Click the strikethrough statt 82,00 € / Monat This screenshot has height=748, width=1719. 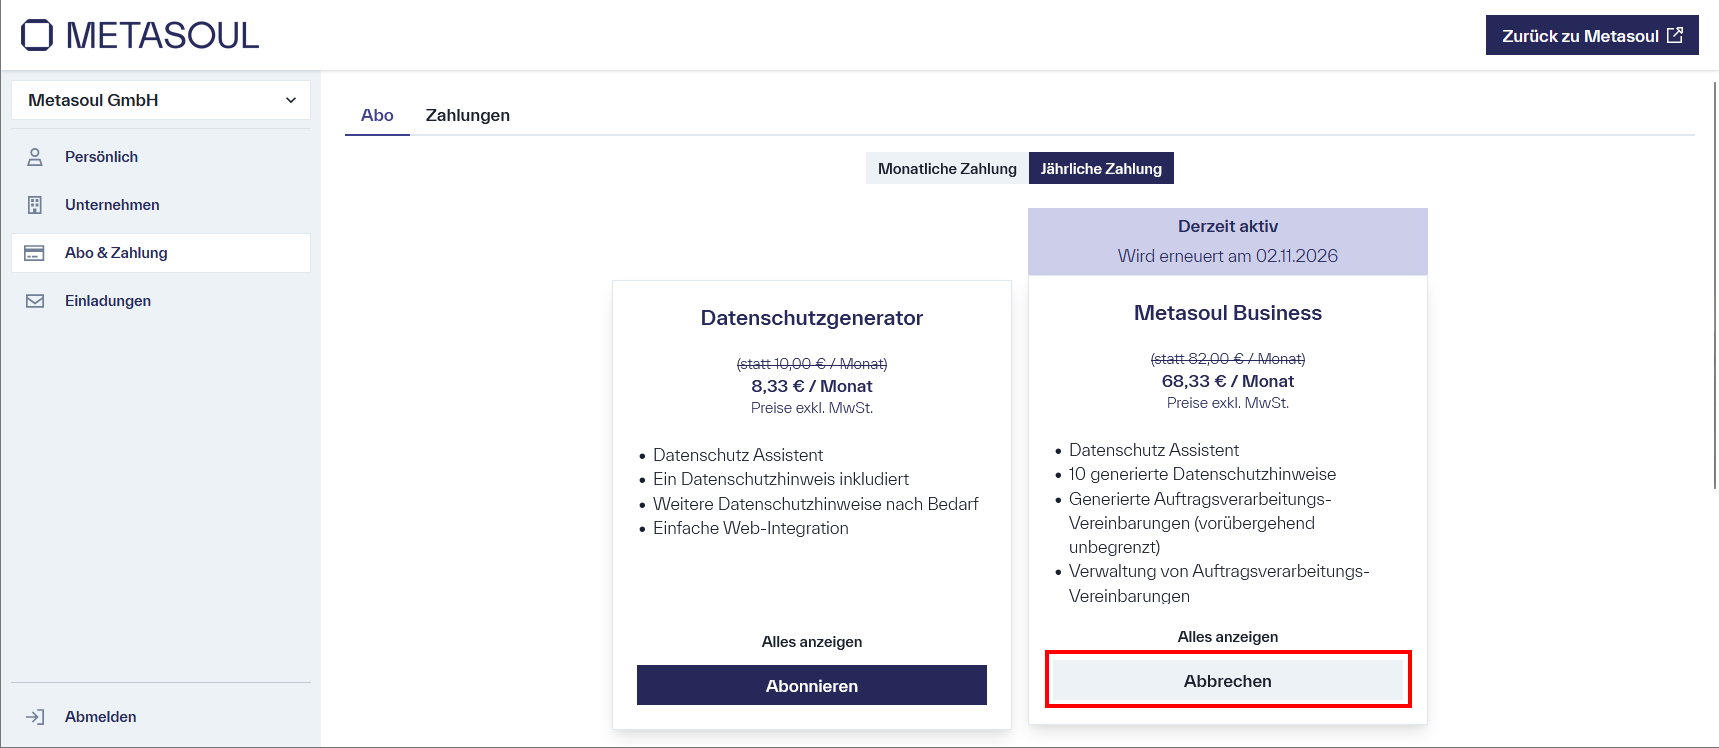(x=1228, y=359)
